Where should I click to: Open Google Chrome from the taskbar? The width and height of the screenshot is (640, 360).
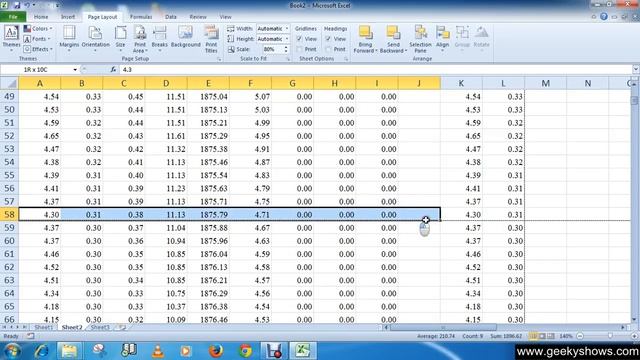point(245,351)
